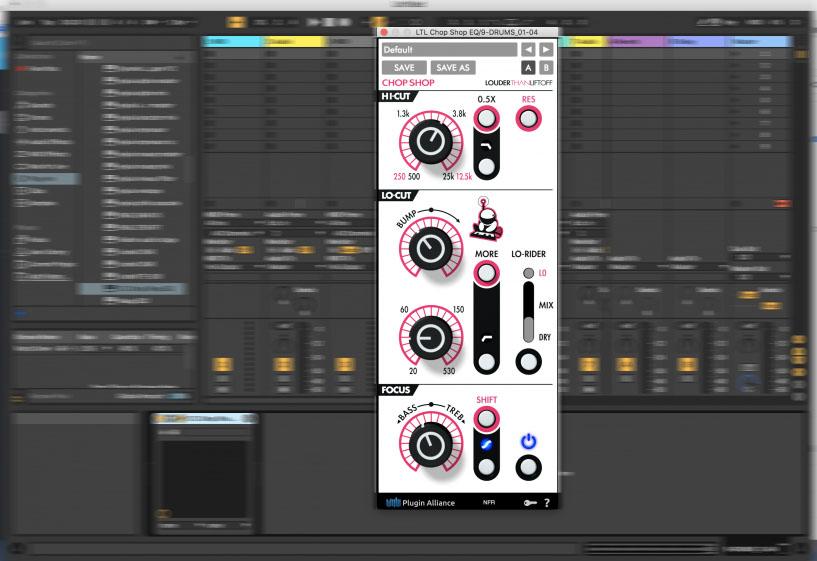Image resolution: width=817 pixels, height=561 pixels.
Task: Click the Hi-Cut slope shape icon
Action: [487, 146]
